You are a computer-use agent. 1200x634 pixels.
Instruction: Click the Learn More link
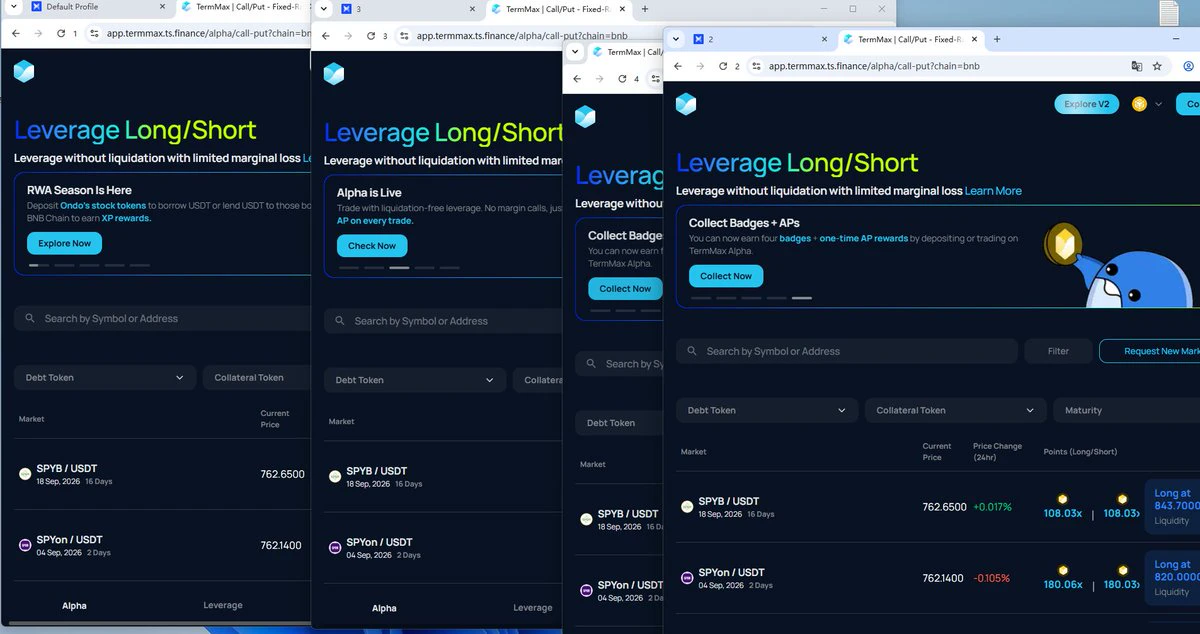click(993, 190)
